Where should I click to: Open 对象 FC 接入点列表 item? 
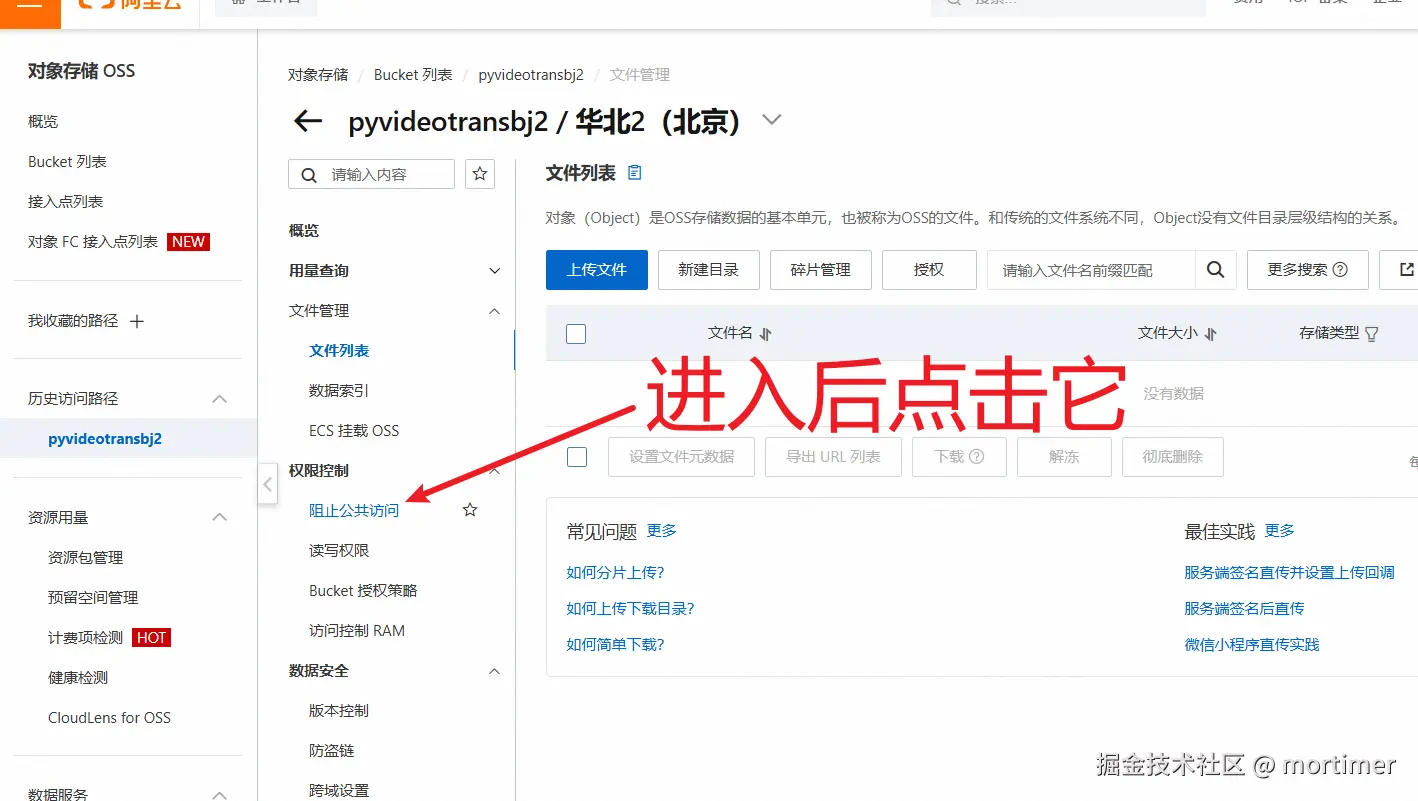pyautogui.click(x=93, y=241)
